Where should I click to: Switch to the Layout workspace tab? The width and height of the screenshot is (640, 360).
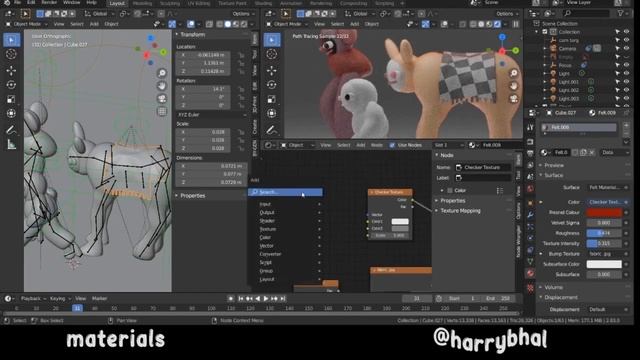pos(117,3)
